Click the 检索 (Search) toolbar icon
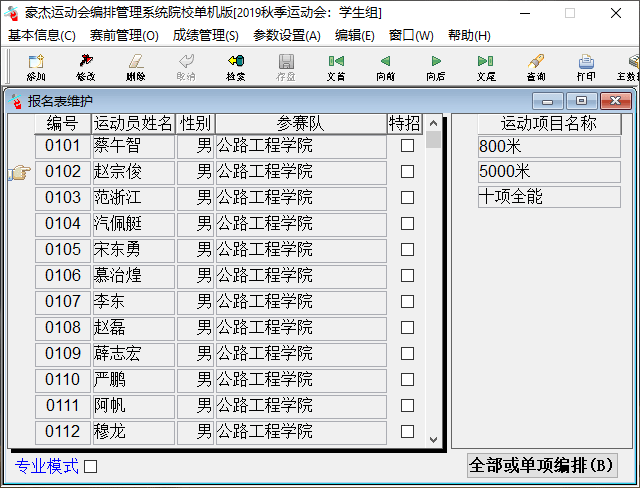640x488 pixels. click(236, 67)
